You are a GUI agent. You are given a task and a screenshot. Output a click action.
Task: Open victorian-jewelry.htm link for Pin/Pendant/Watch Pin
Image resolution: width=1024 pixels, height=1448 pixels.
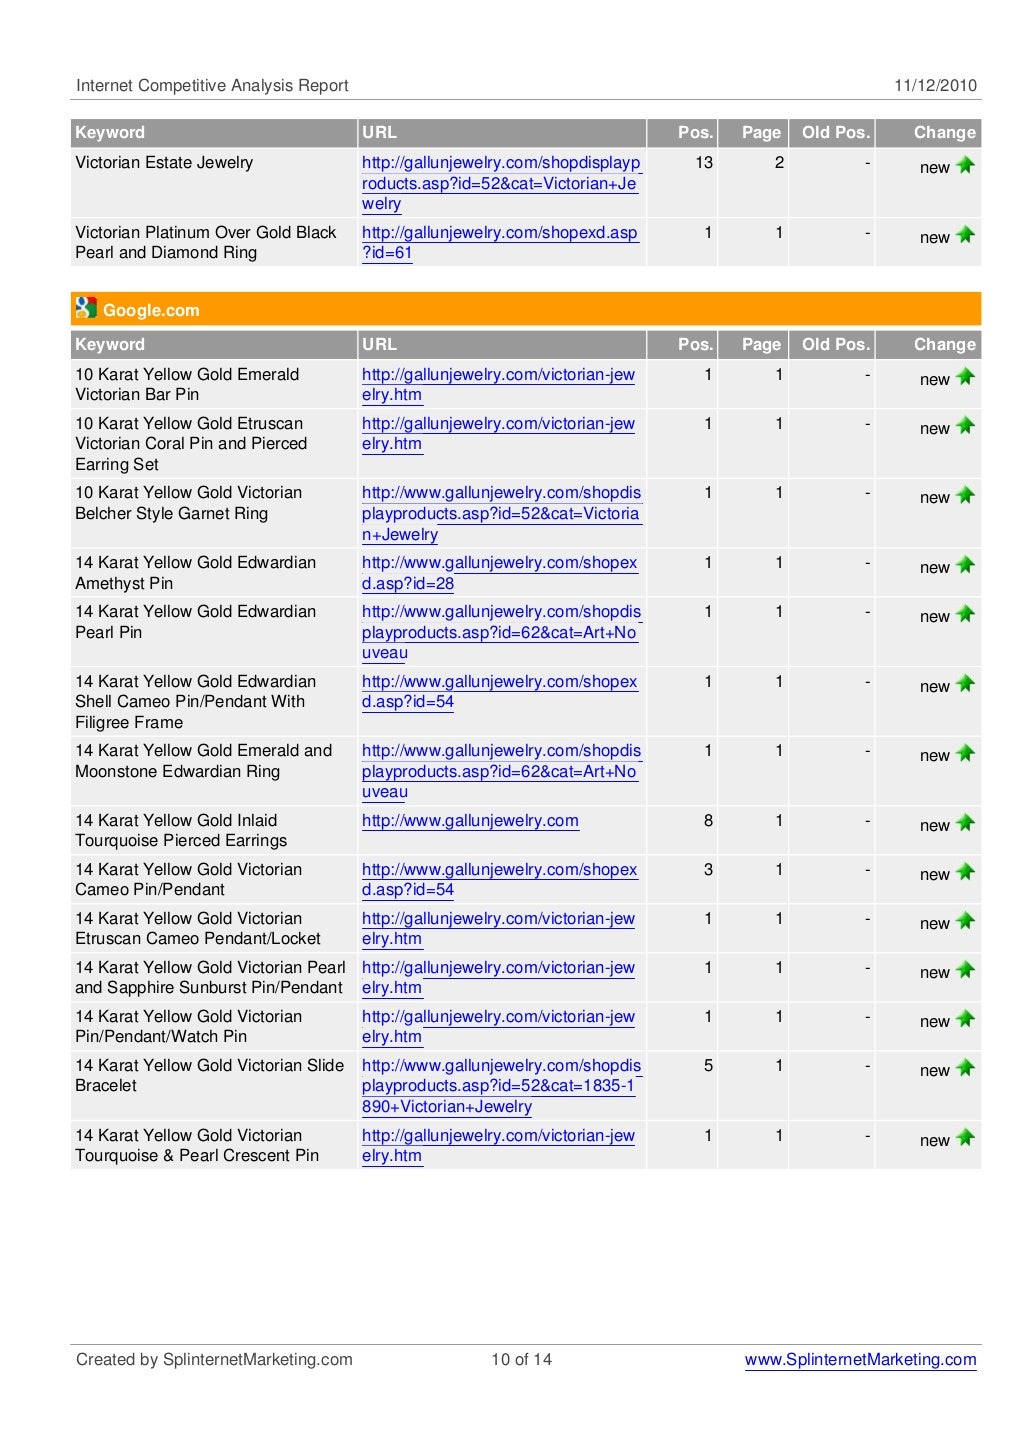point(498,1026)
